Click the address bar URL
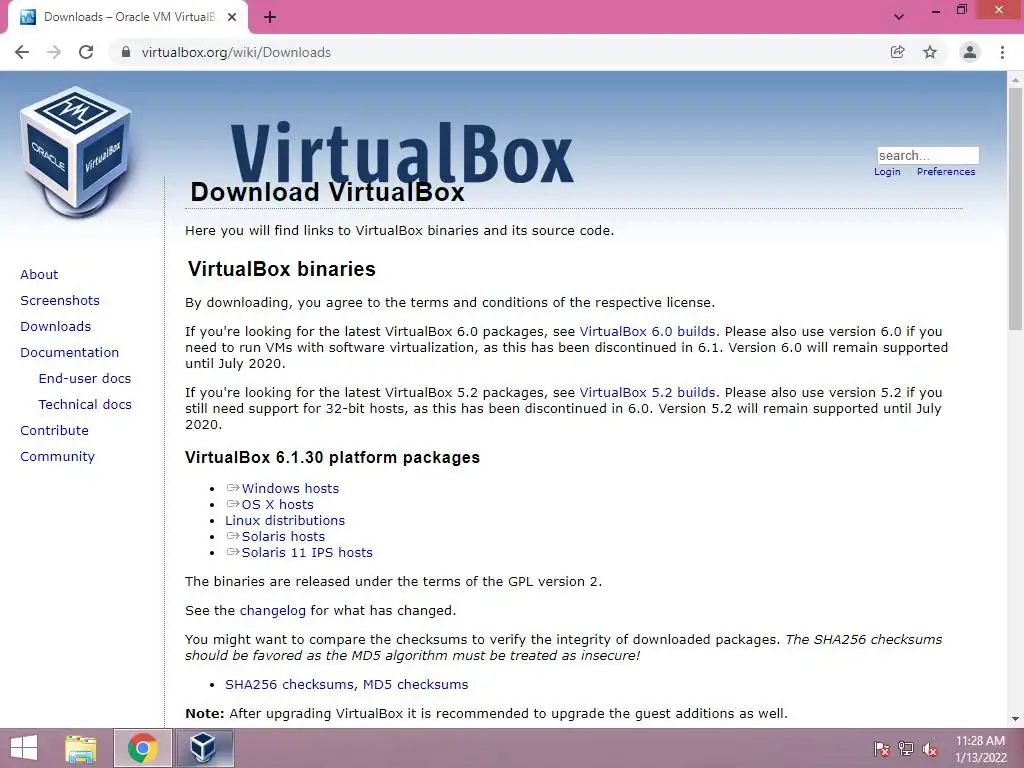Screen dimensions: 1024x768 [236, 52]
